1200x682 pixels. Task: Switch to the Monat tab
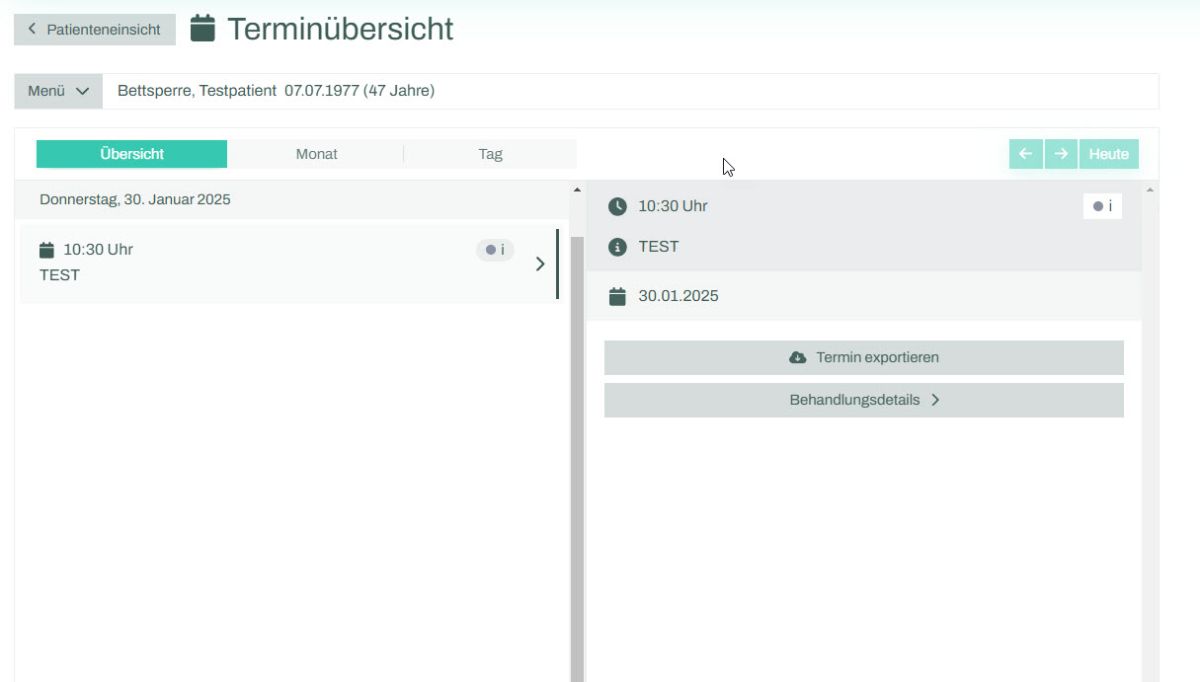[x=316, y=154]
